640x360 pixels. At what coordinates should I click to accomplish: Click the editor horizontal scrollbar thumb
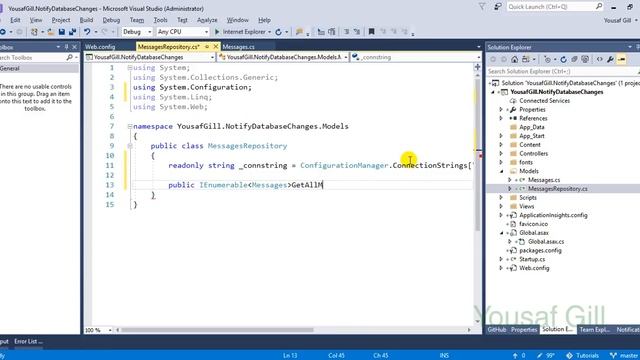click(217, 330)
